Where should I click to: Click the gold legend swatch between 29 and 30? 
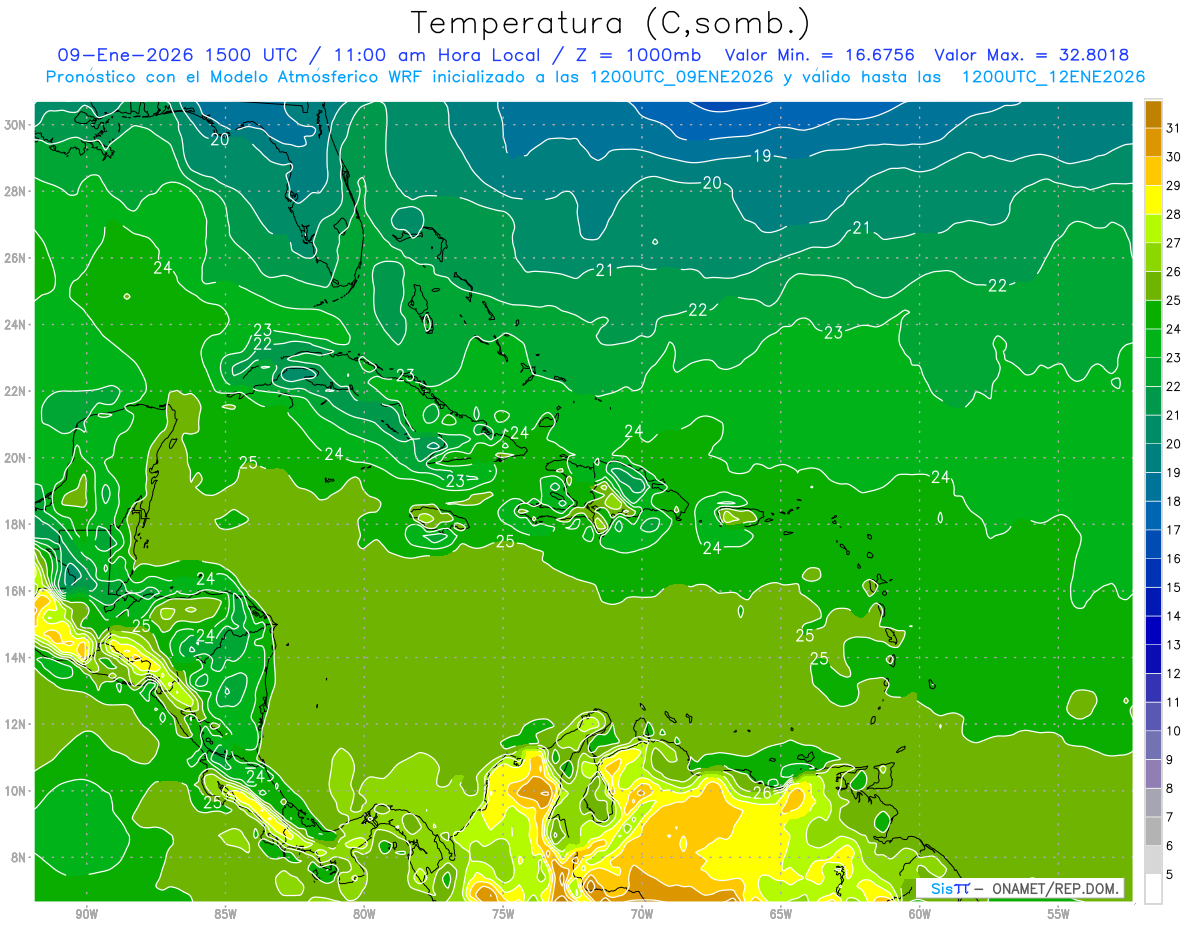click(x=1153, y=171)
